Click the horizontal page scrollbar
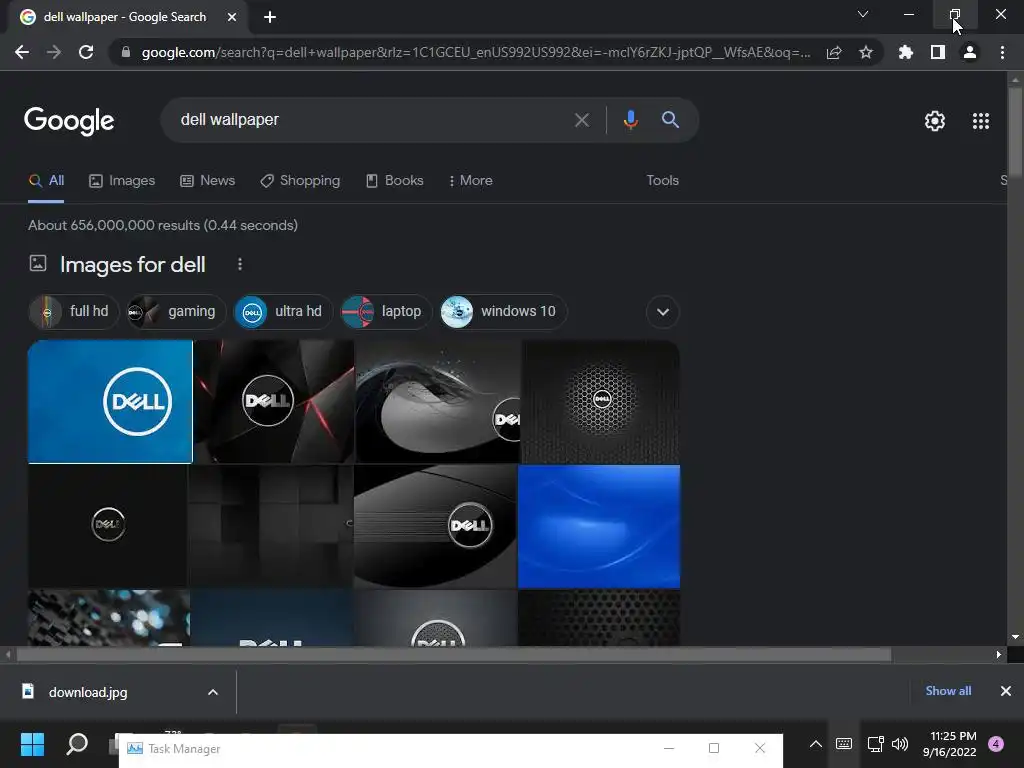Screen dimensions: 1024x768 tap(454, 654)
